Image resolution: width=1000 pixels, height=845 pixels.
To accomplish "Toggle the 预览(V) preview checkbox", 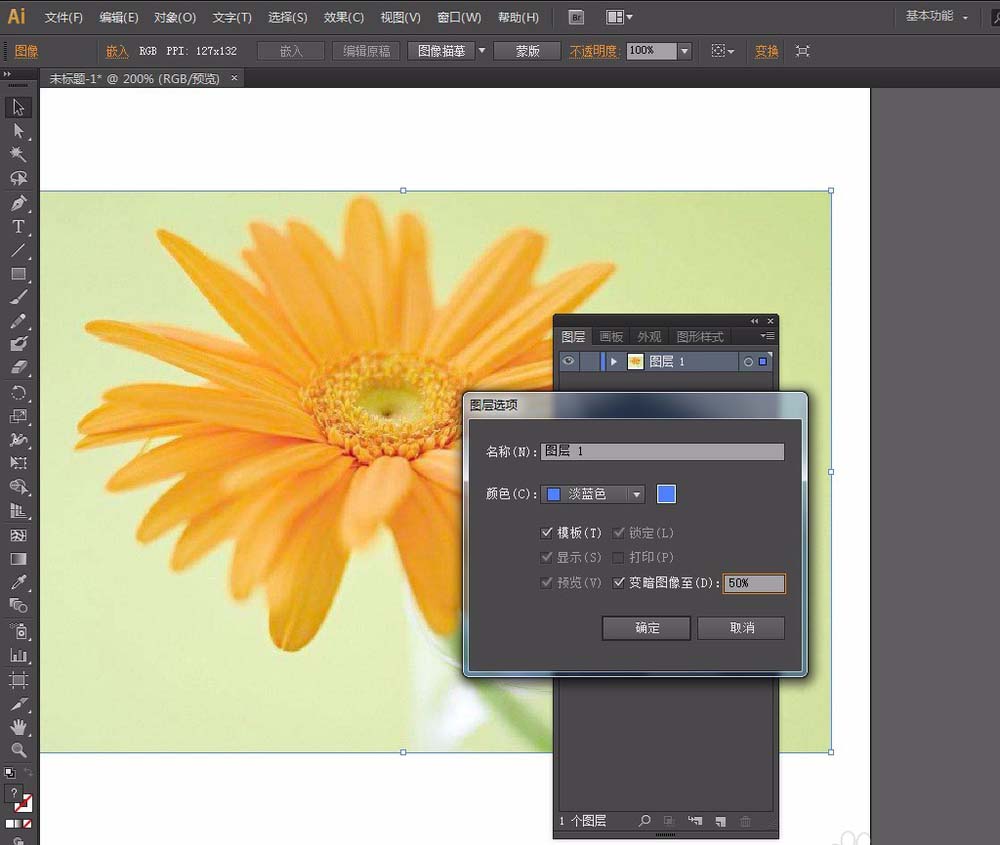I will [546, 582].
